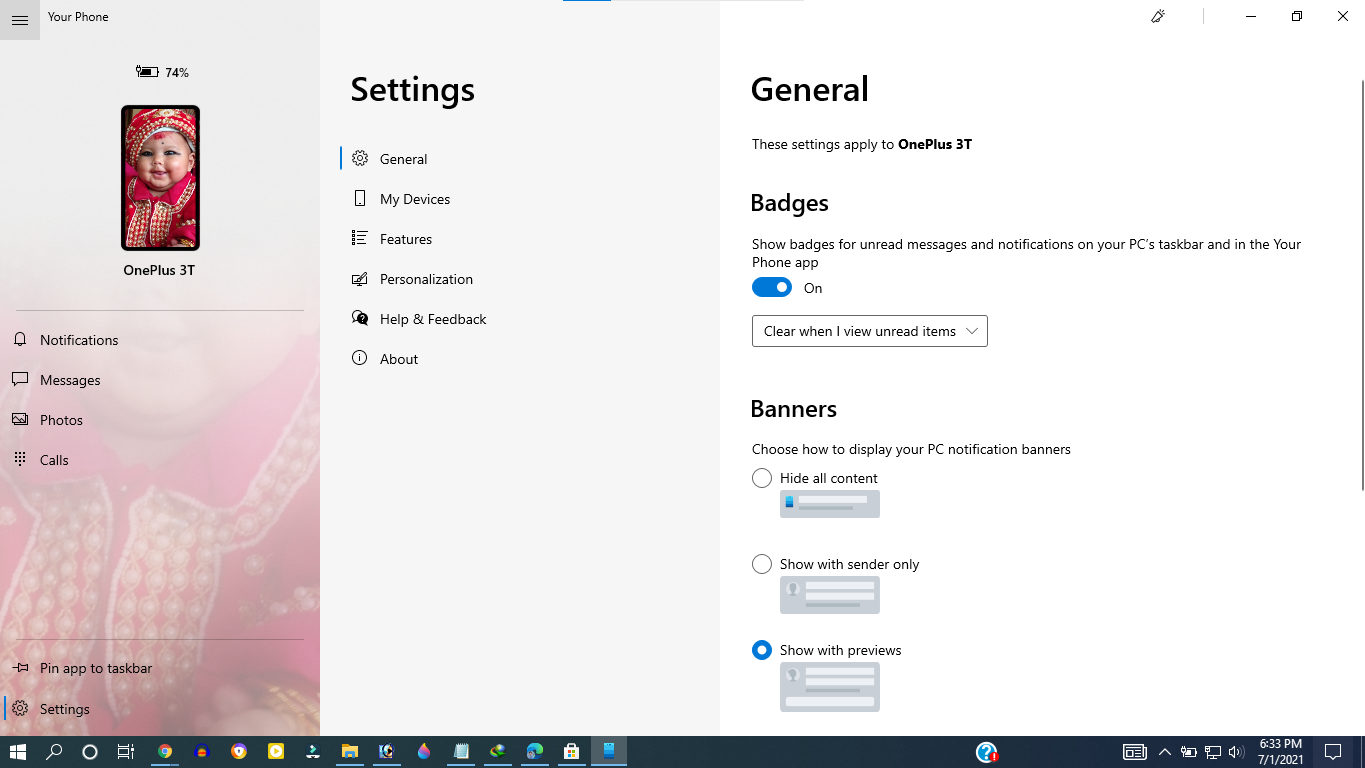Click the News and interests tray icon
This screenshot has width=1365, height=768.
click(1134, 752)
